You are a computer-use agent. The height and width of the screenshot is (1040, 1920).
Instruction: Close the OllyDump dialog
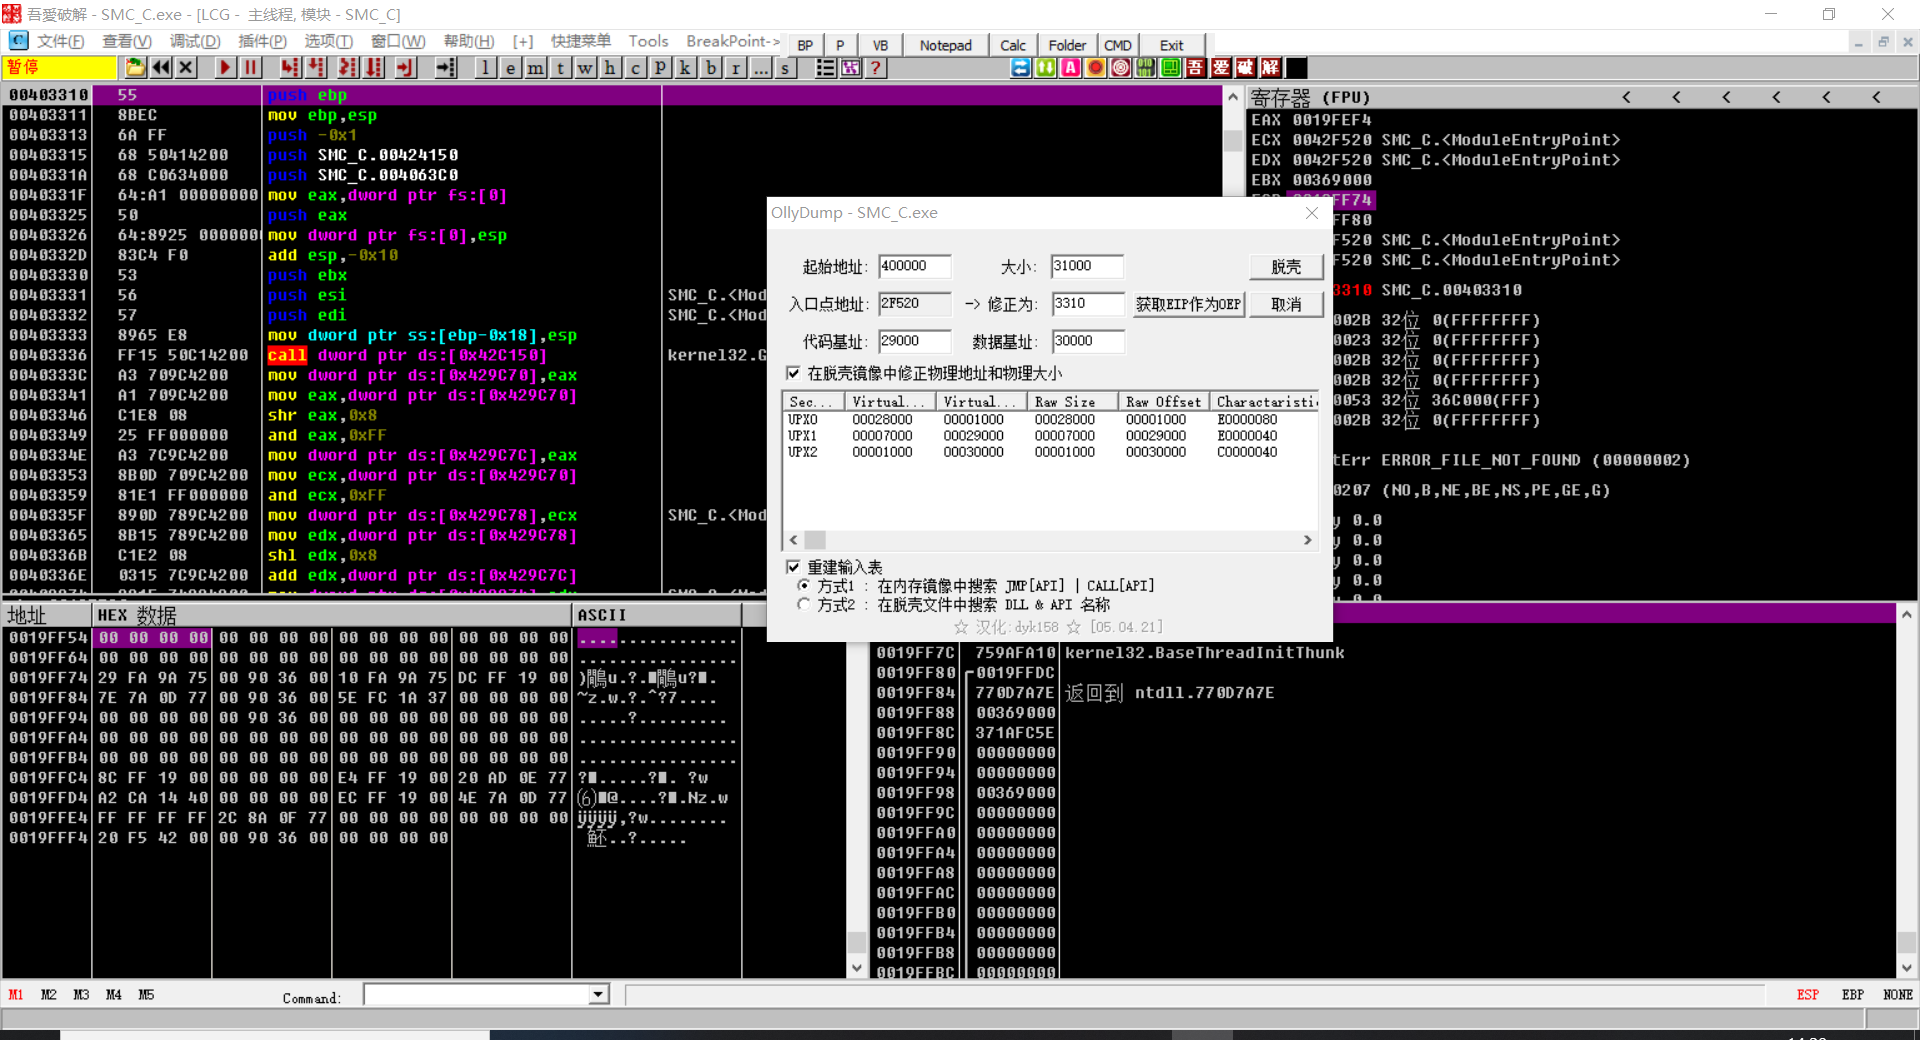tap(1312, 213)
